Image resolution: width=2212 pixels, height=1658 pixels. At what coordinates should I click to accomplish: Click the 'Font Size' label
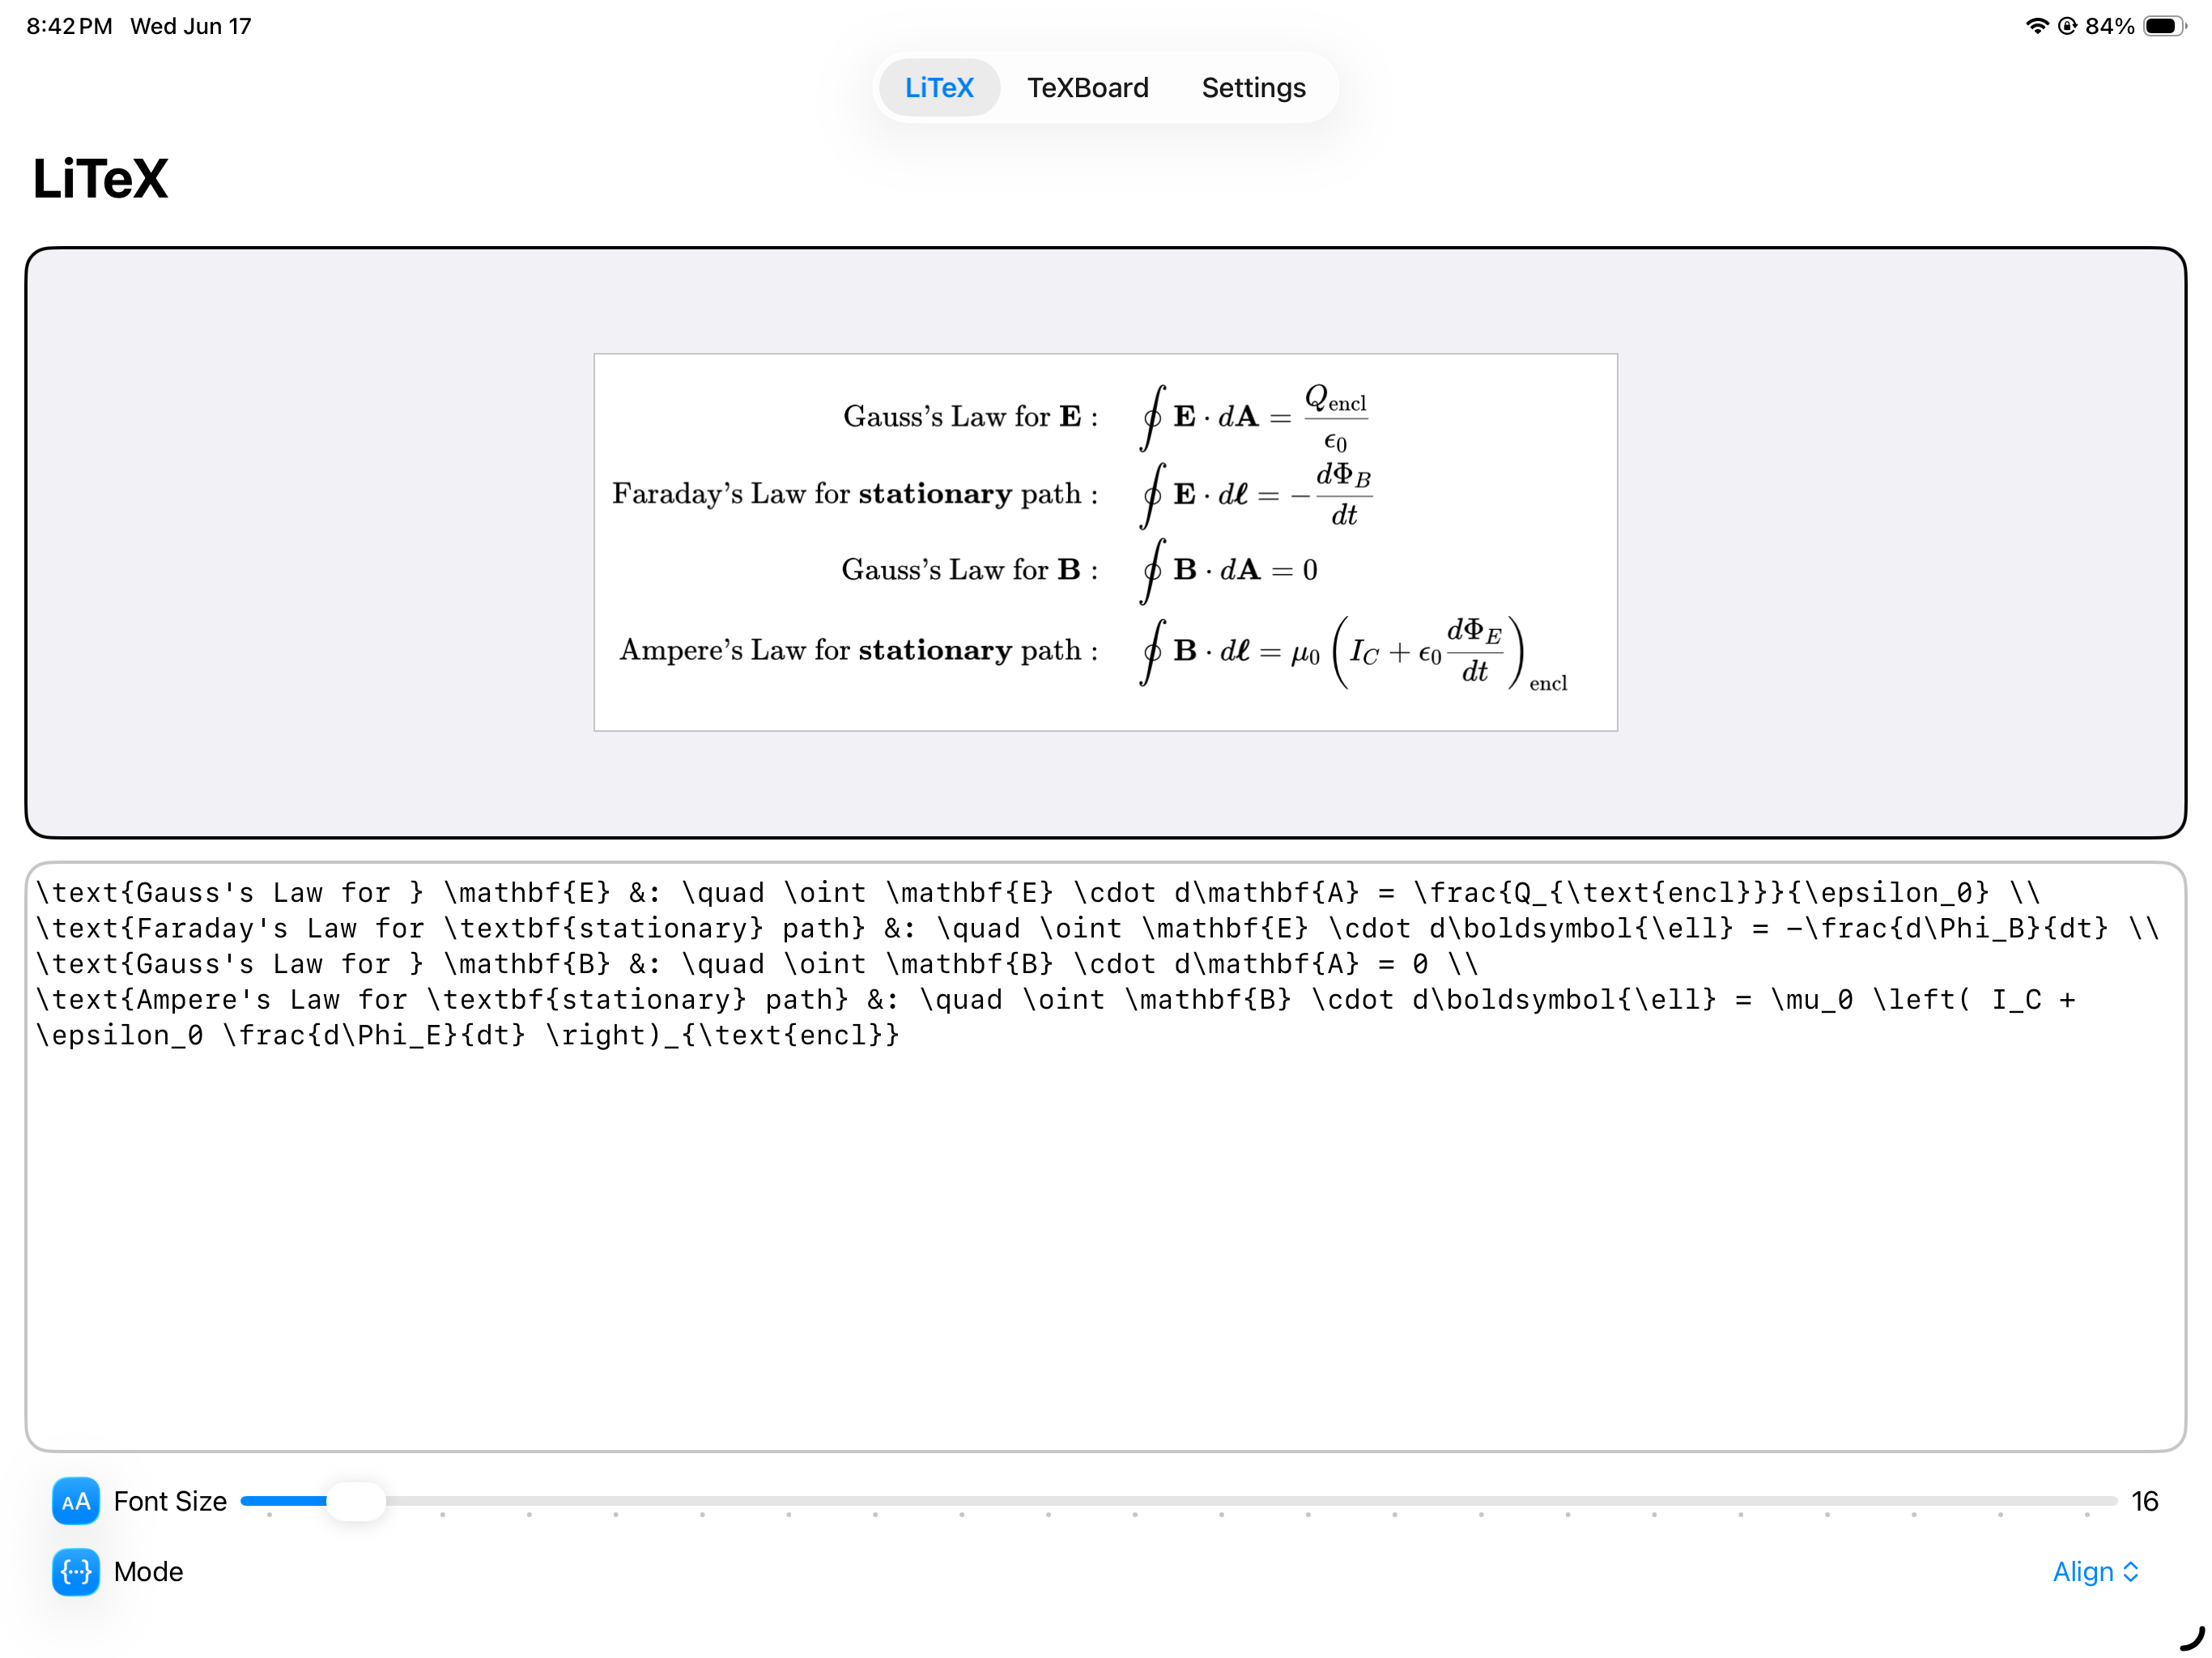tap(170, 1501)
